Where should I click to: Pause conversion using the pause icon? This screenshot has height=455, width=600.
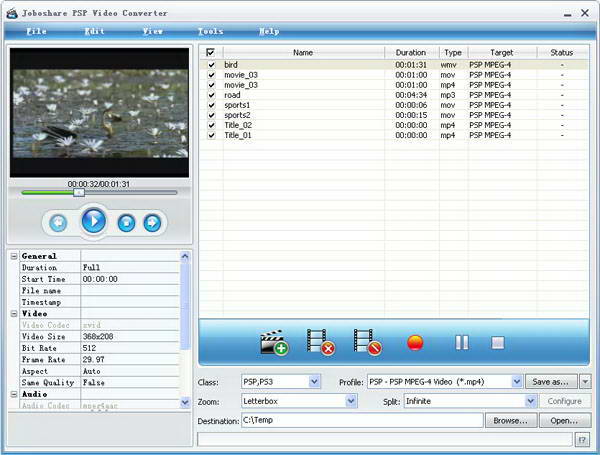coord(462,343)
